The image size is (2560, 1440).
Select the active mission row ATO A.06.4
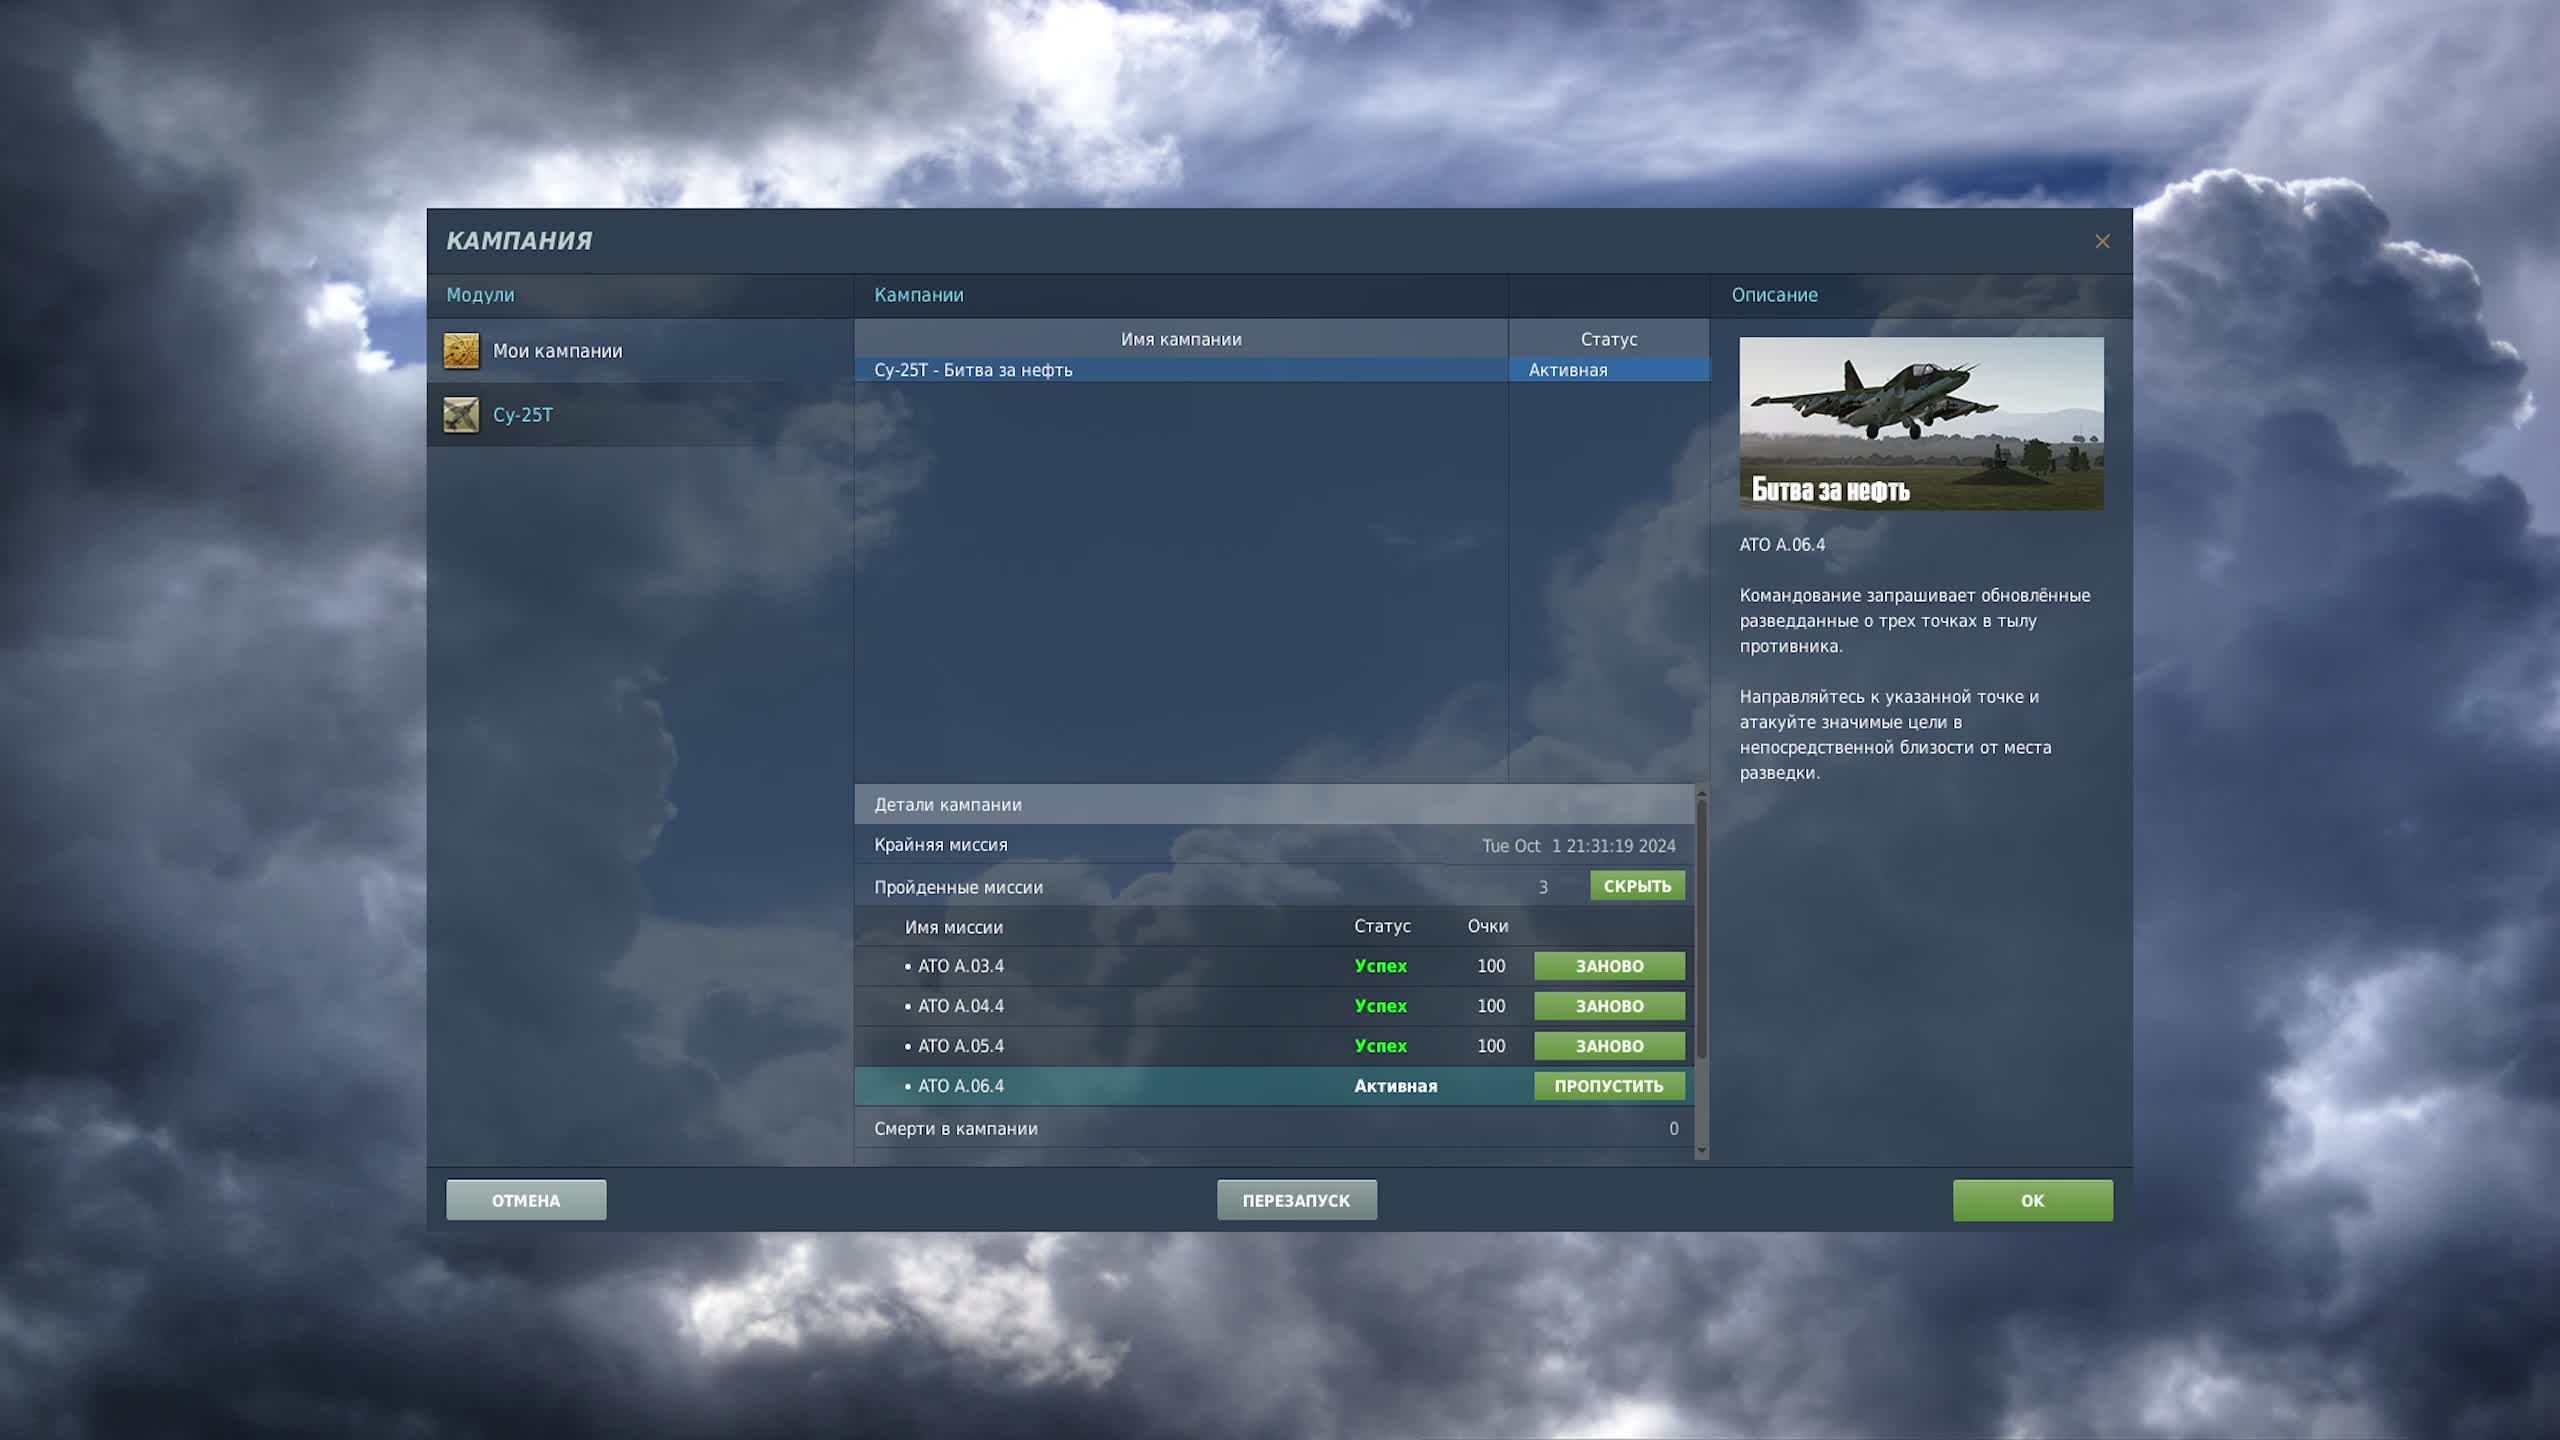[1100, 1085]
